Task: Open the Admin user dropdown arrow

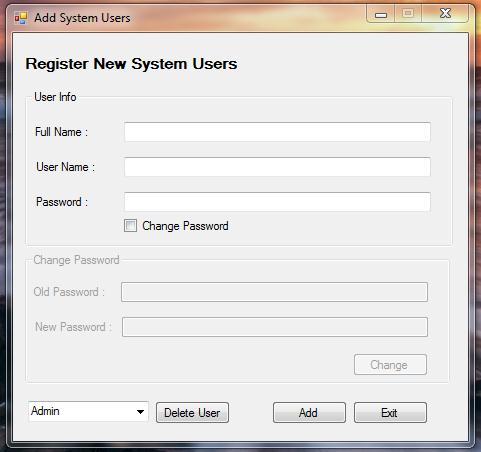Action: 140,412
